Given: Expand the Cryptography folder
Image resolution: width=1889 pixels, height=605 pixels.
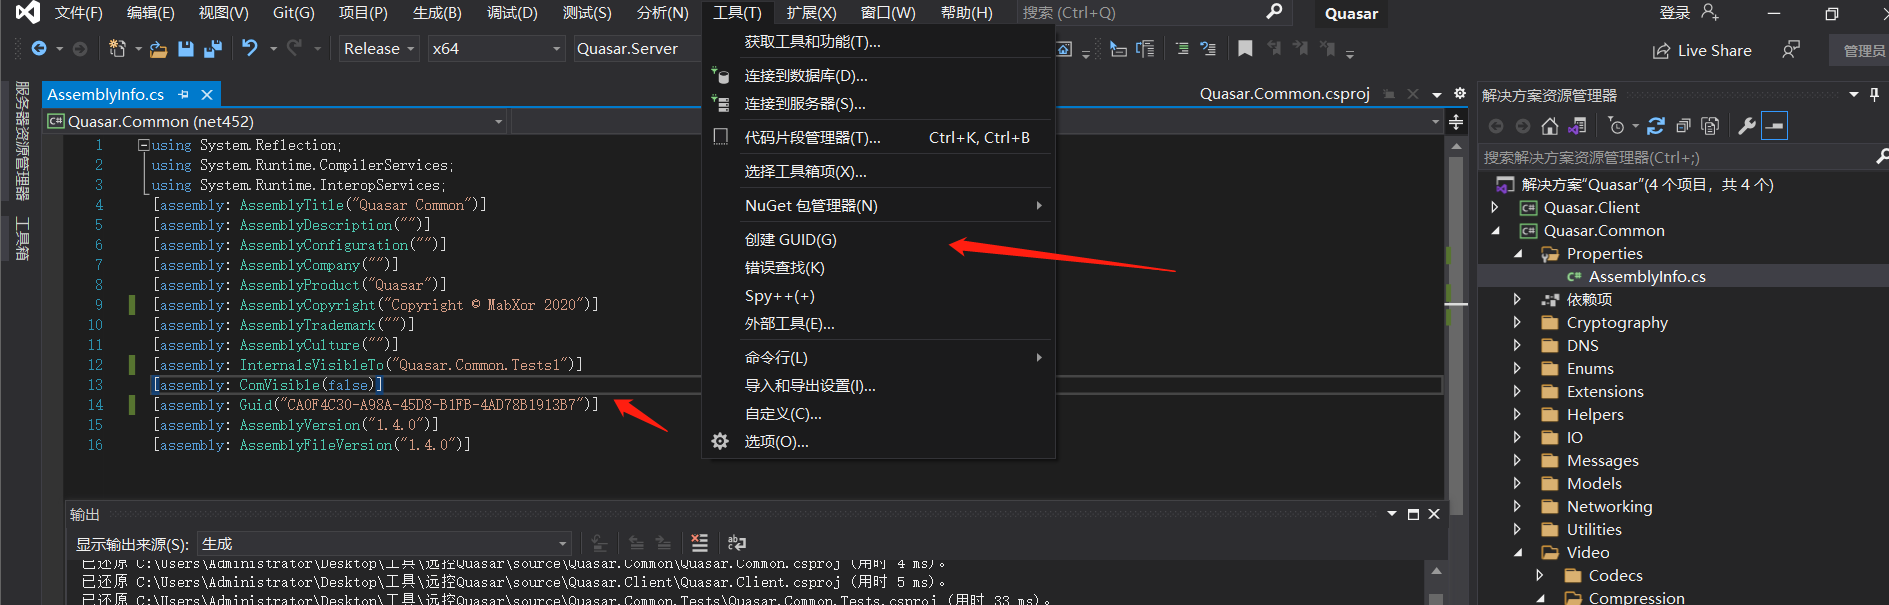Looking at the screenshot, I should [1517, 322].
